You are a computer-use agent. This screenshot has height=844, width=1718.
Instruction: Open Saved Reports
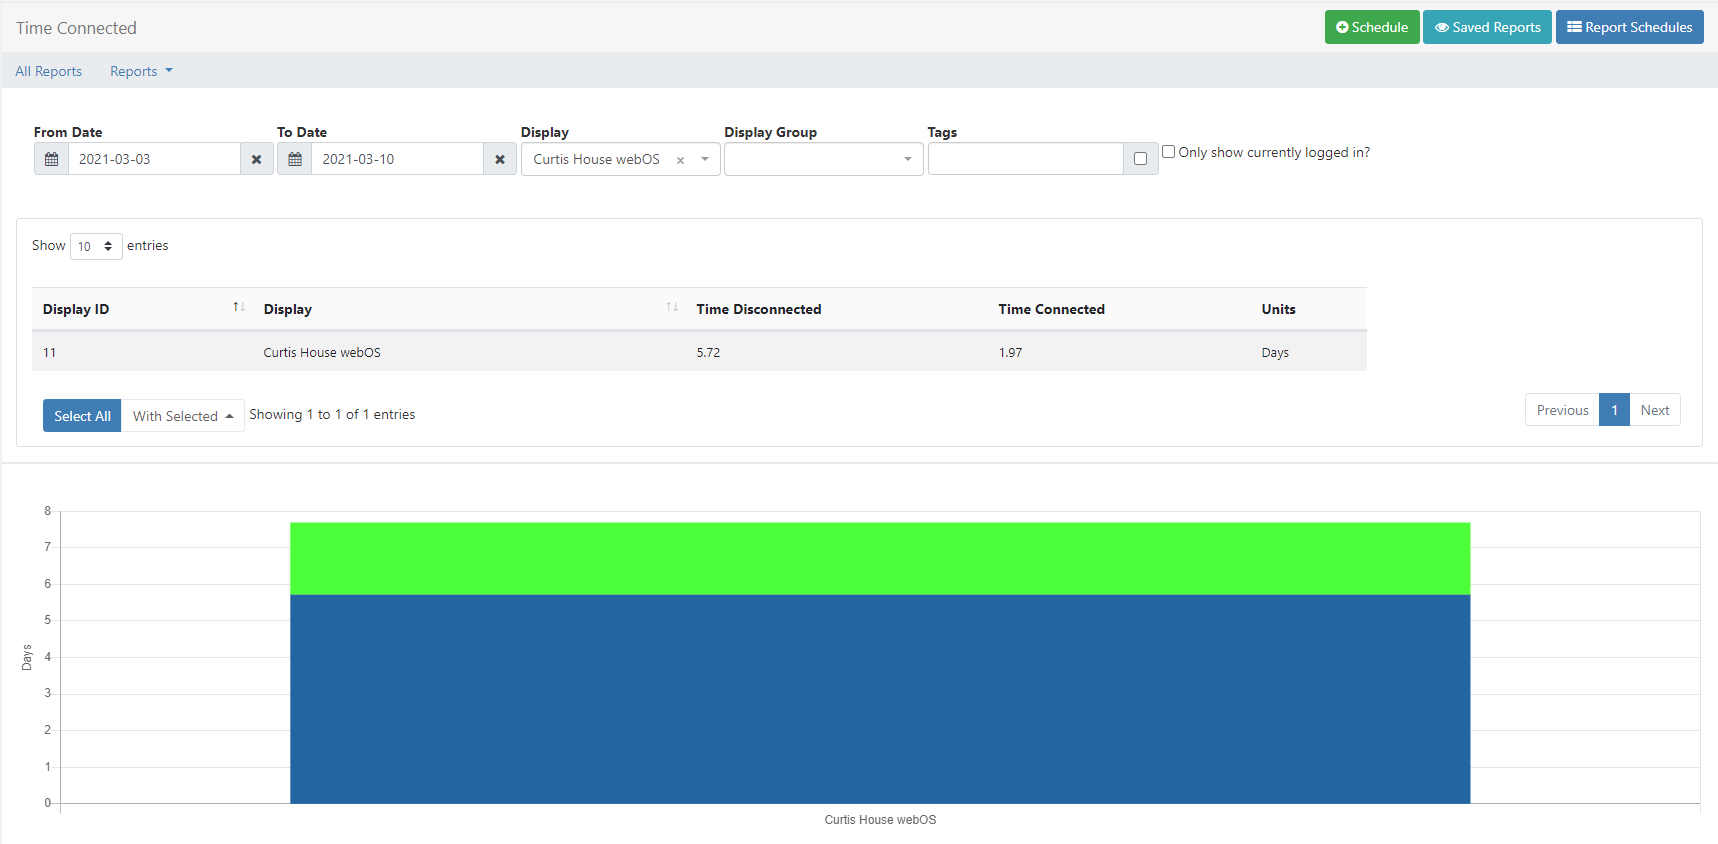1487,27
